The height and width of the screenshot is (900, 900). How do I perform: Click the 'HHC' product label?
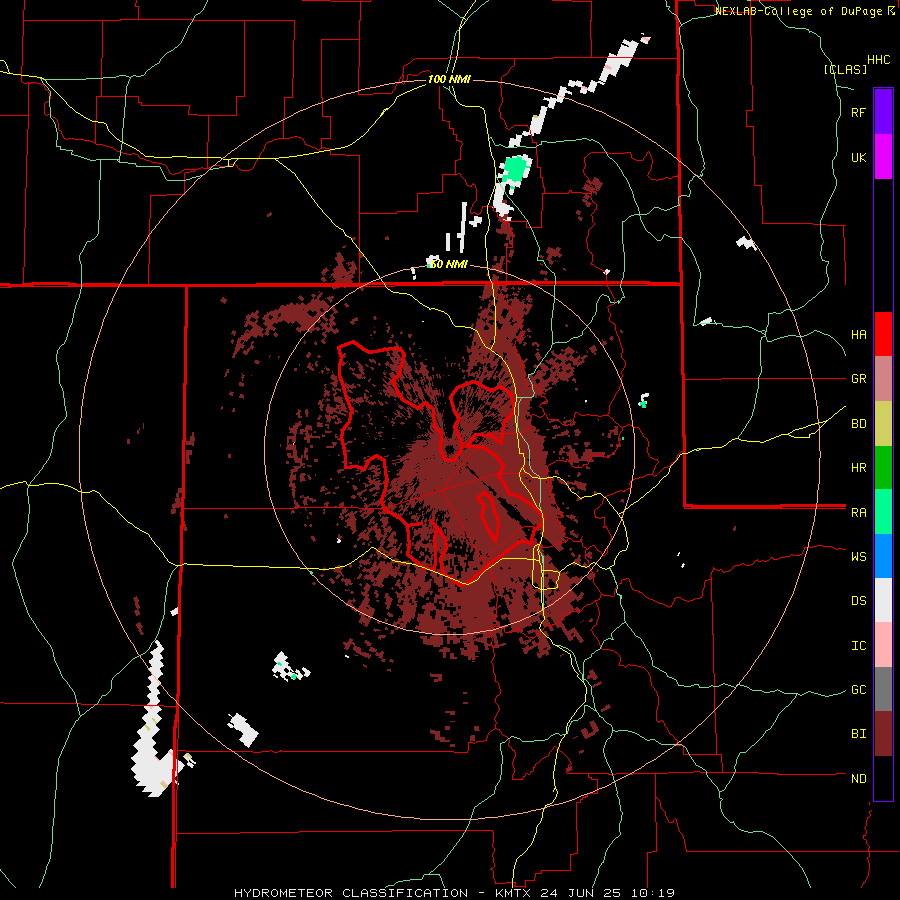(879, 60)
